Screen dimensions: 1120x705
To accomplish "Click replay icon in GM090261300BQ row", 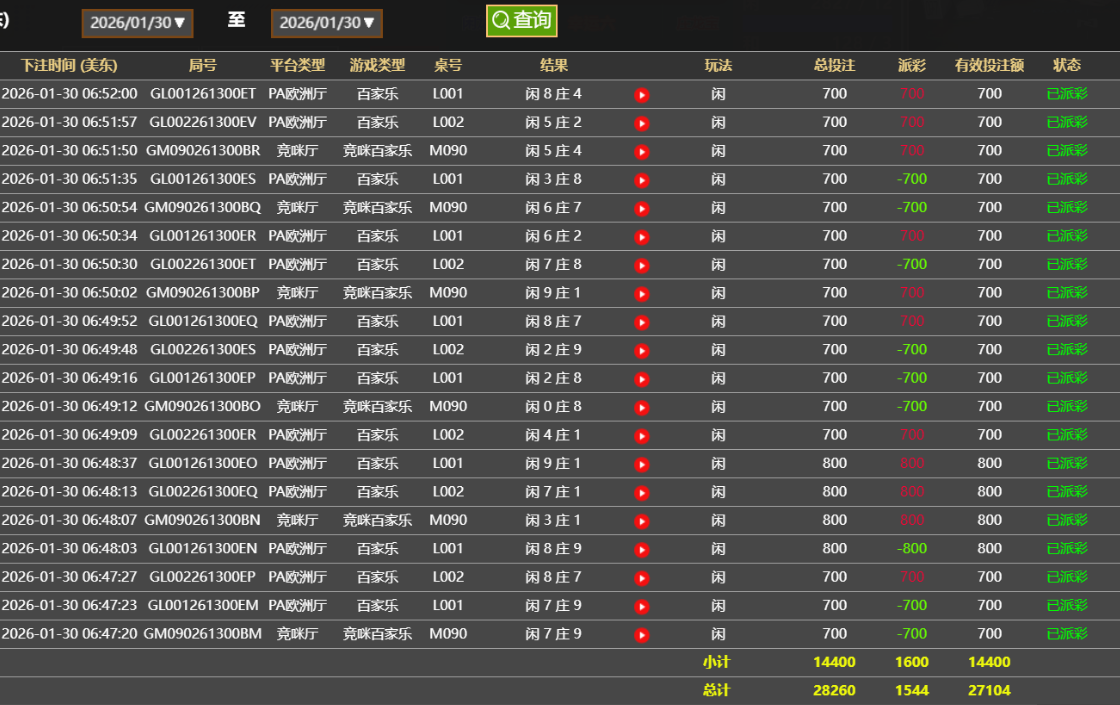I will pos(642,209).
